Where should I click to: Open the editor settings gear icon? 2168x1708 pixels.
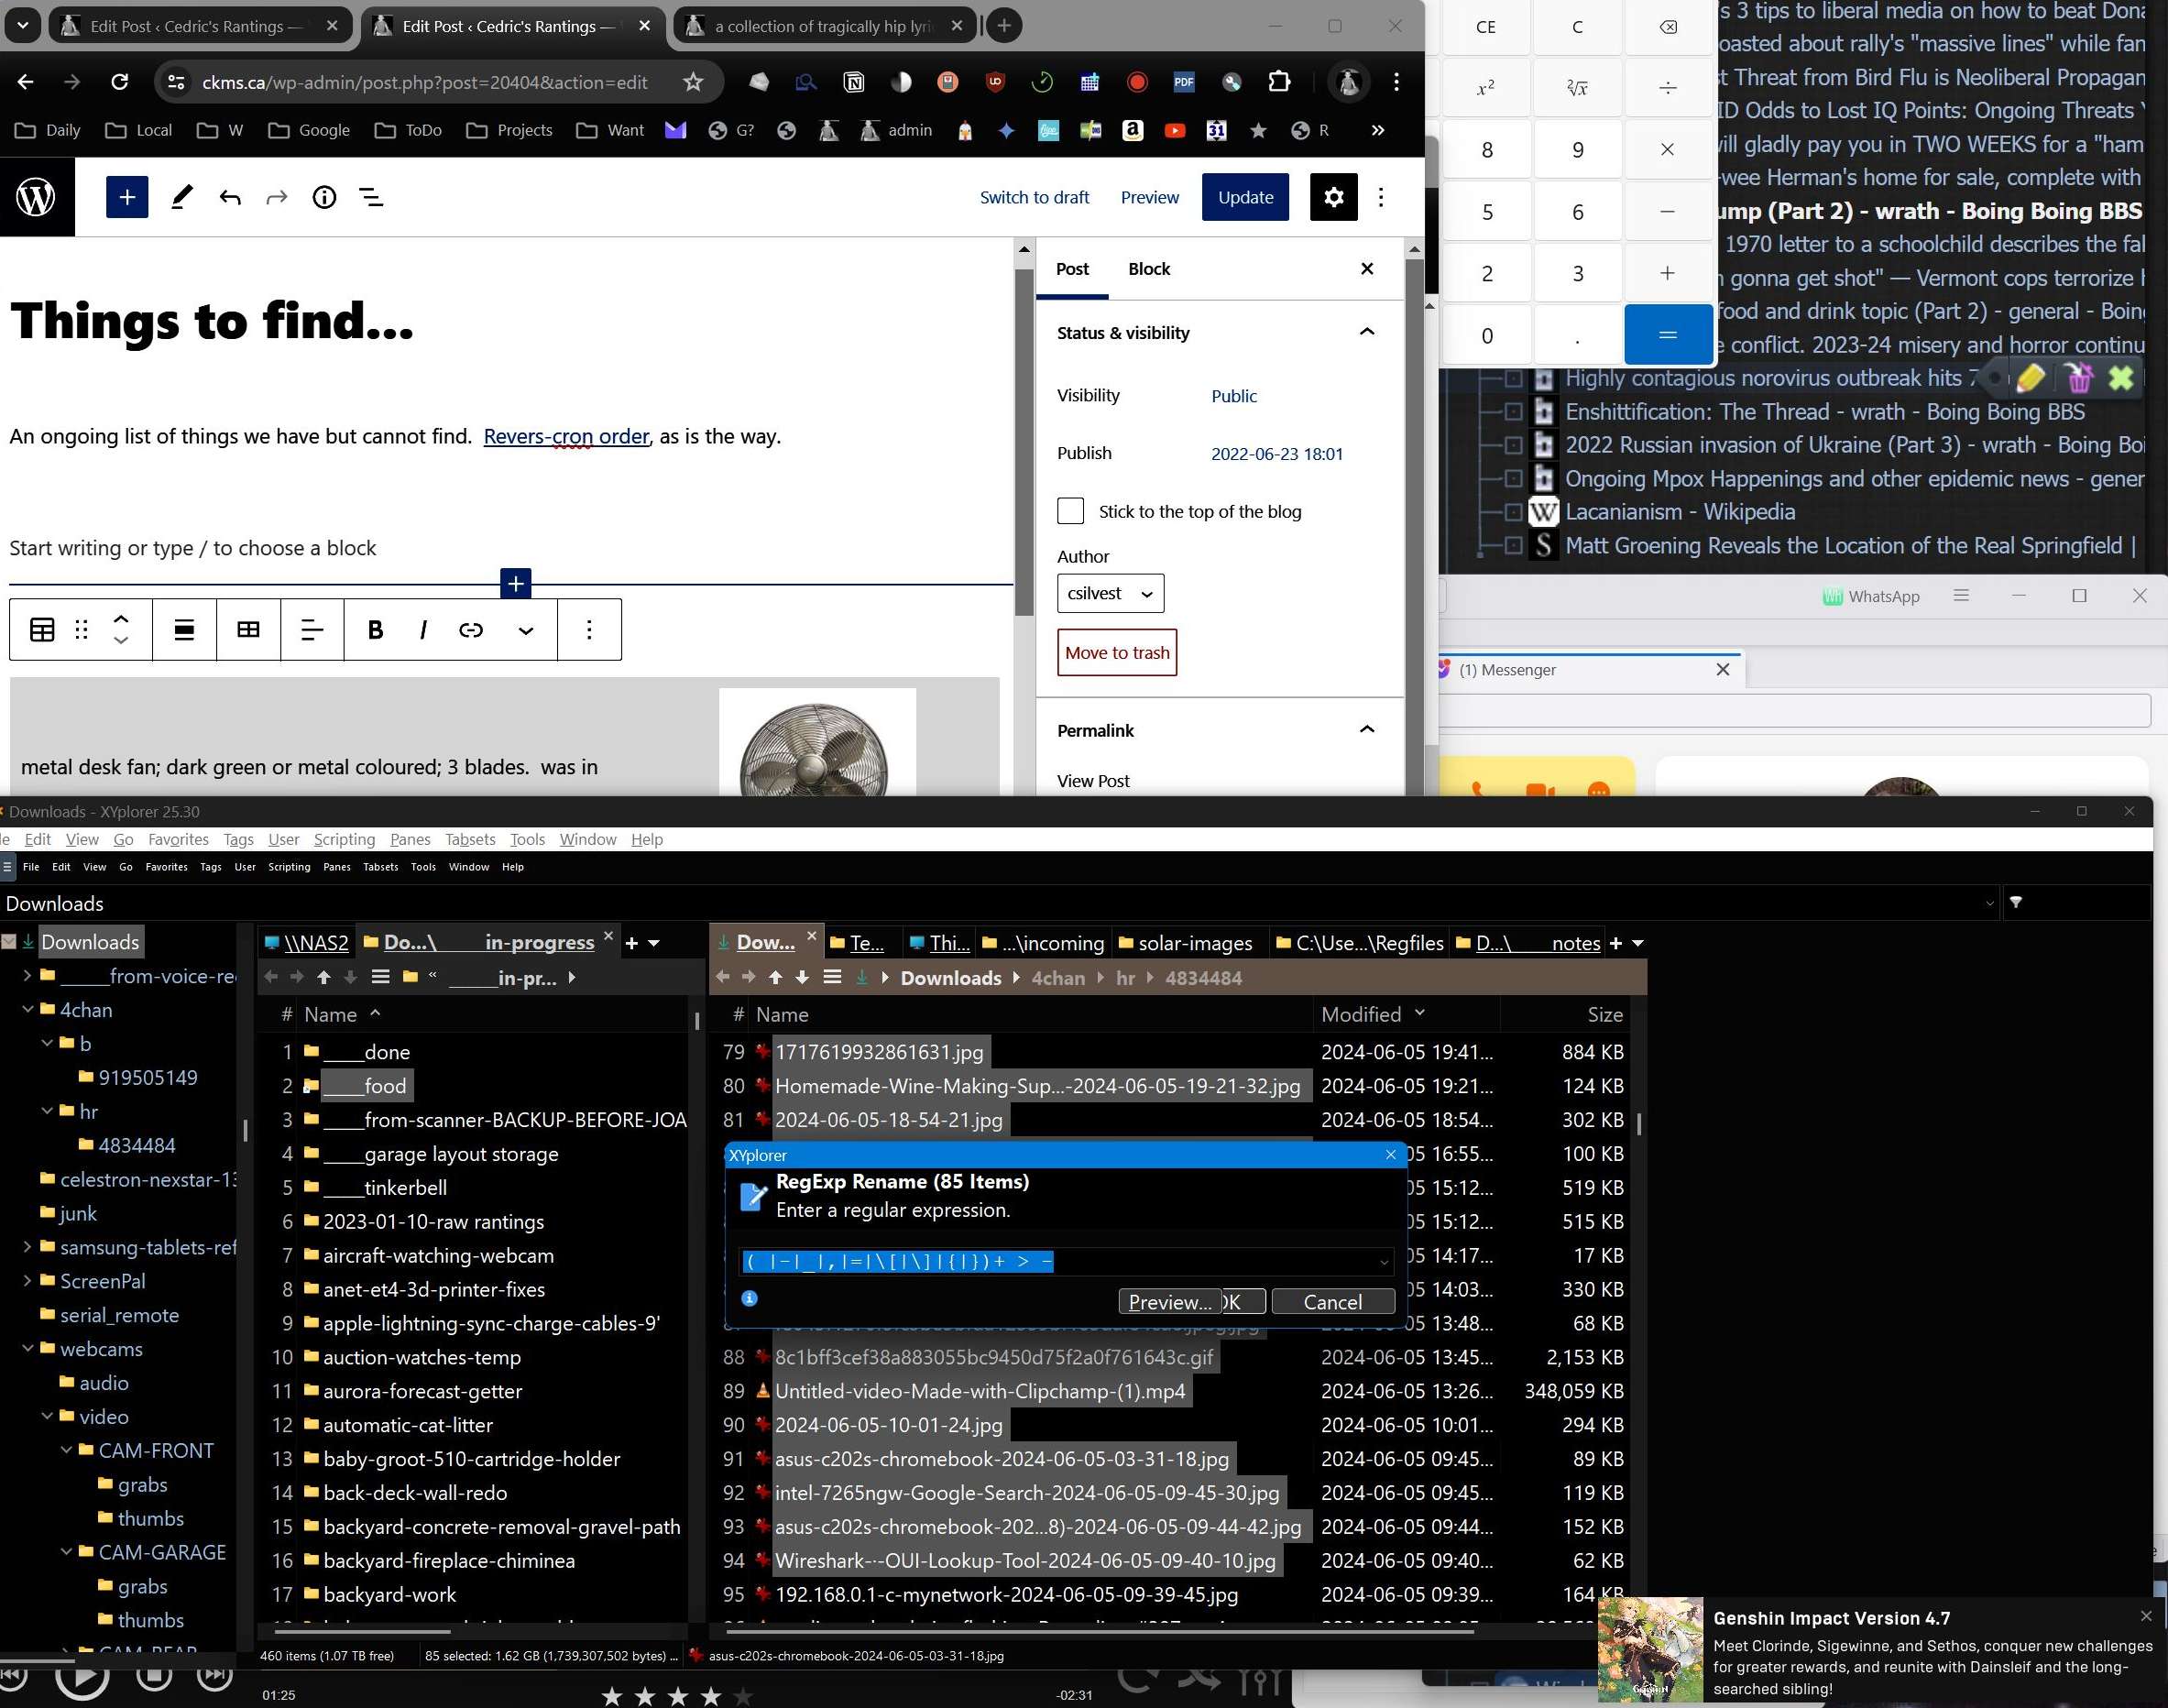(1333, 197)
